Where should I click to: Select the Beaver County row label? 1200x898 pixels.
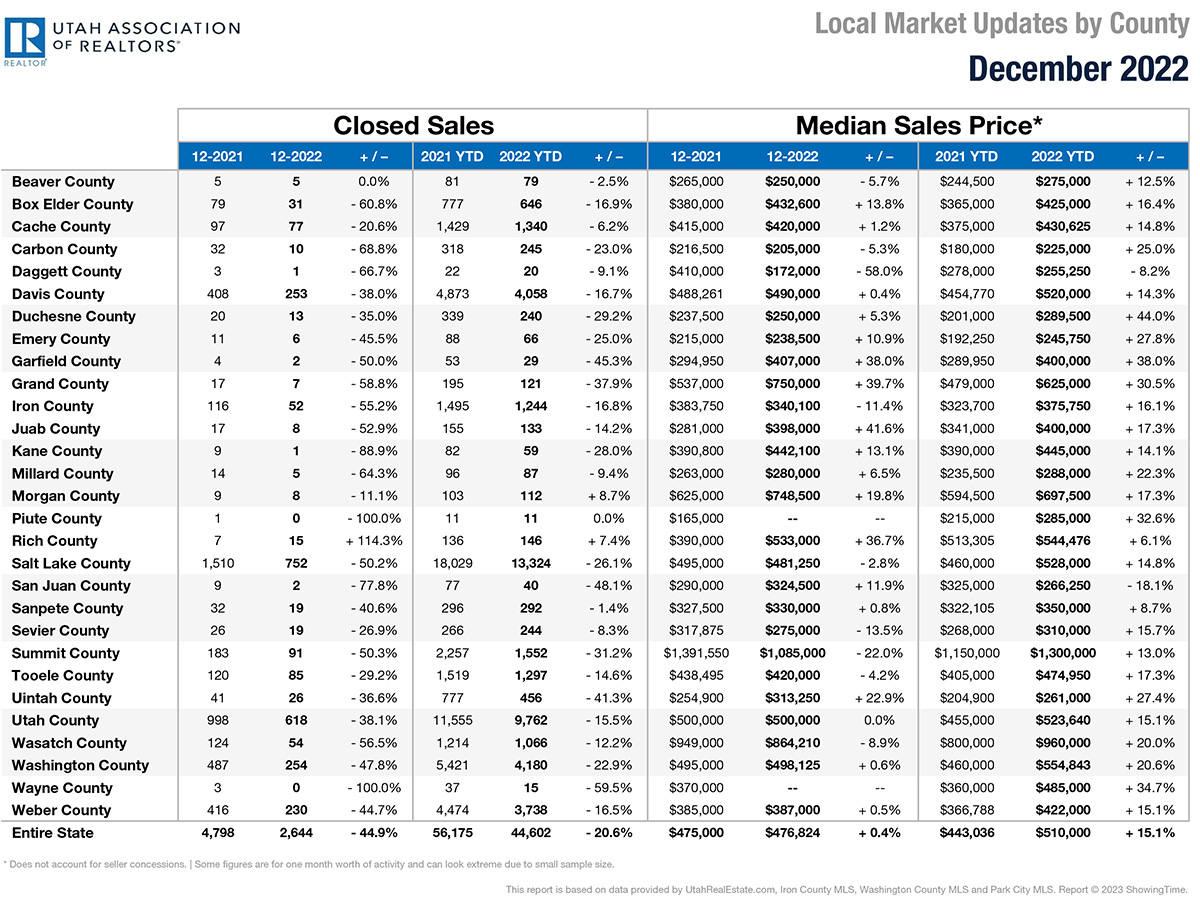[63, 182]
